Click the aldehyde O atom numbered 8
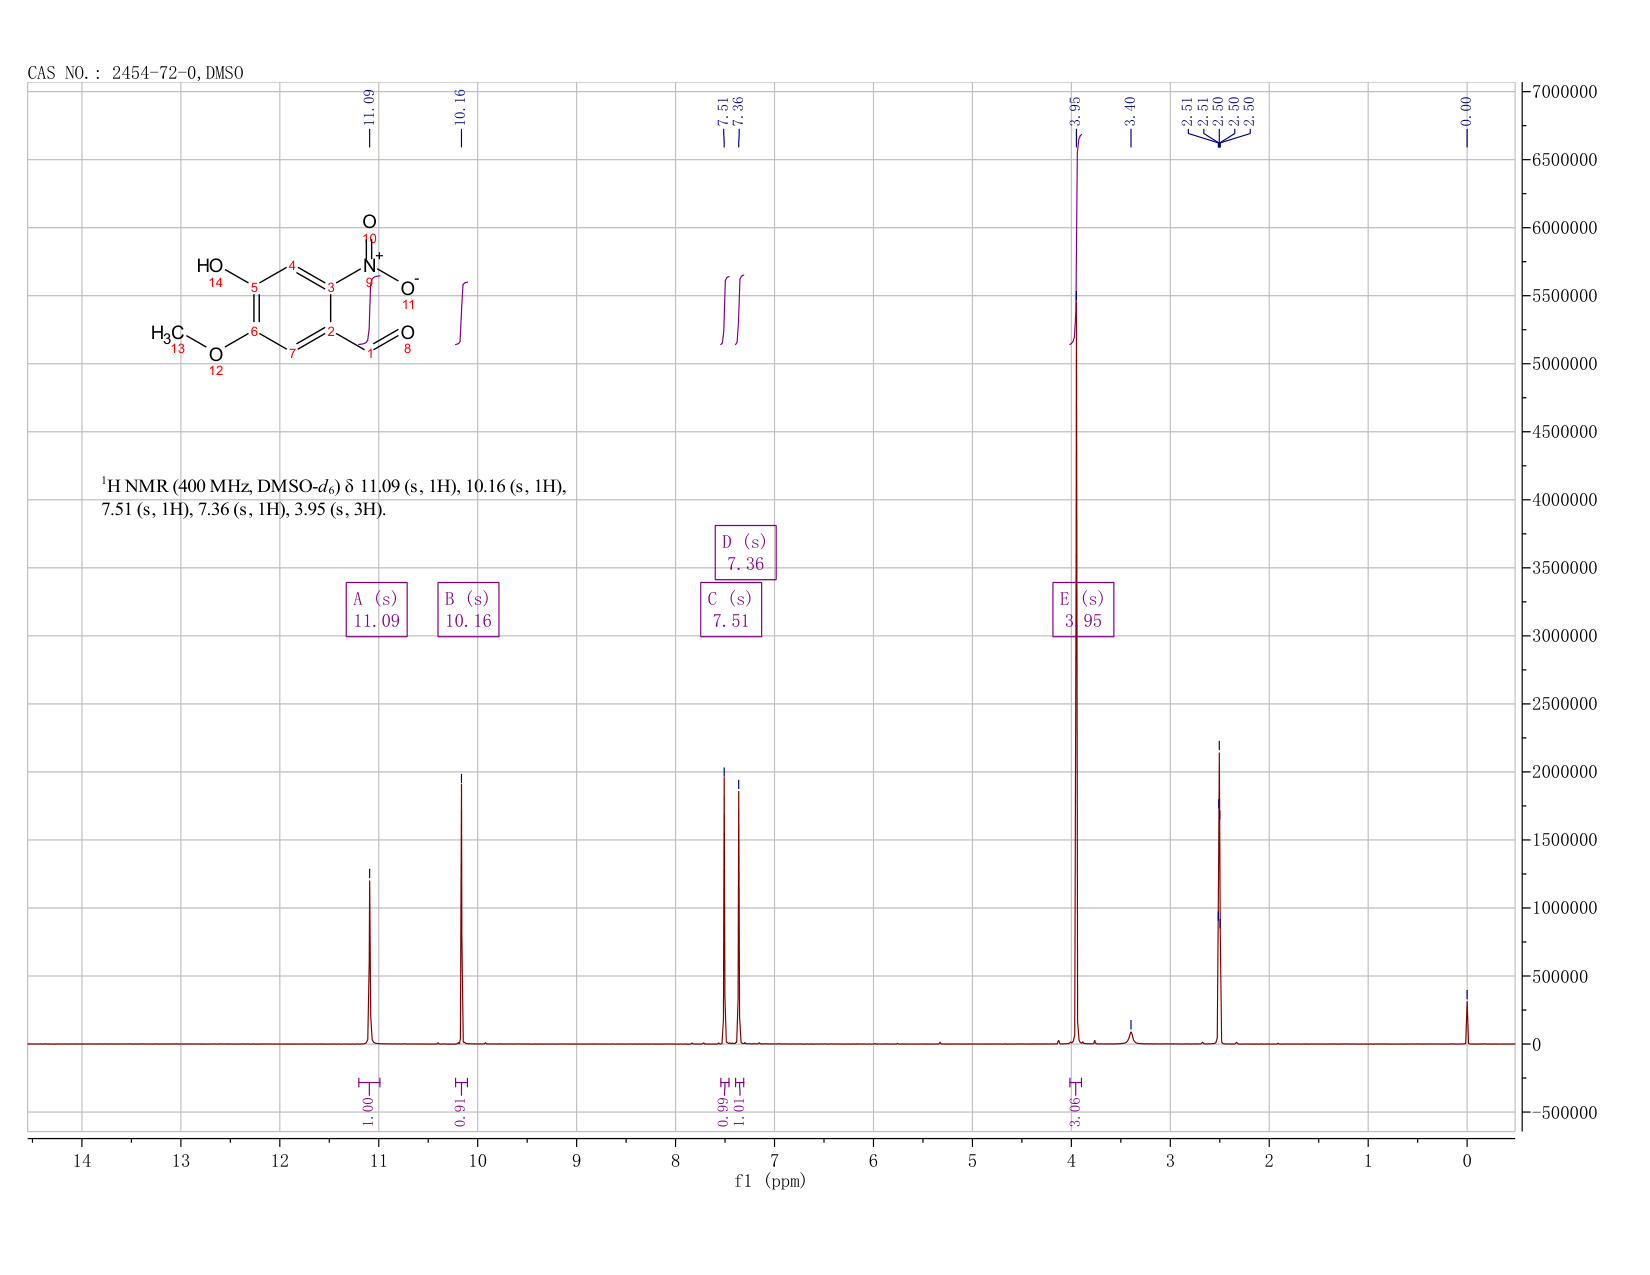This screenshot has width=1650, height=1275. (407, 333)
